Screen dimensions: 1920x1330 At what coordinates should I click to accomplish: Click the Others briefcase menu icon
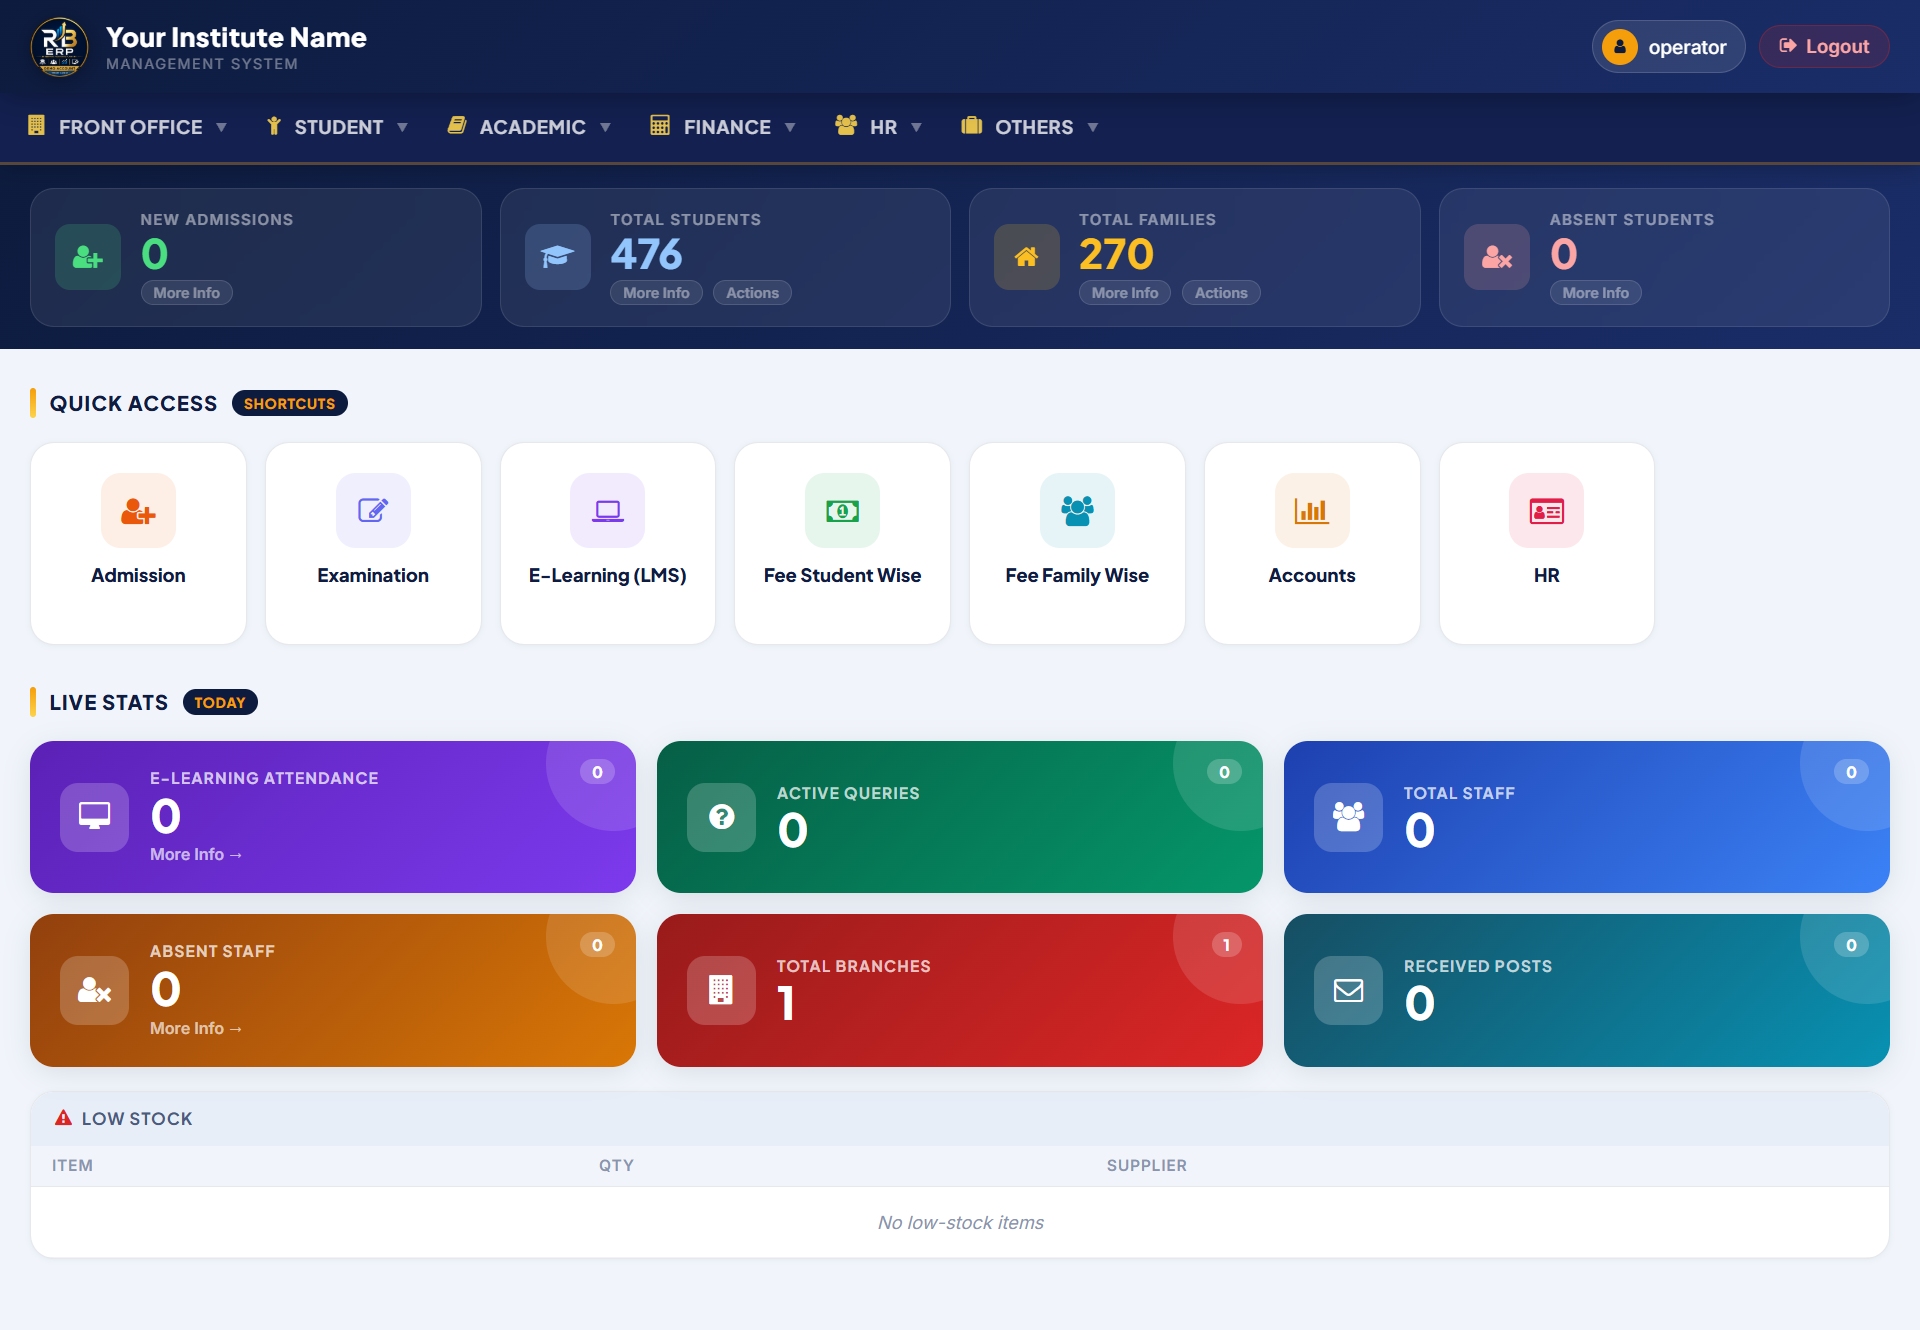click(971, 125)
